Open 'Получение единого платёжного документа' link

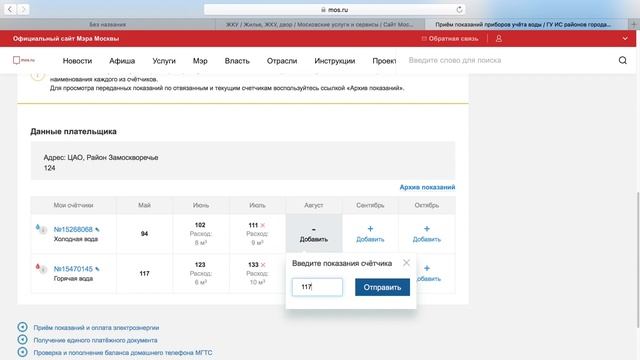coord(96,340)
